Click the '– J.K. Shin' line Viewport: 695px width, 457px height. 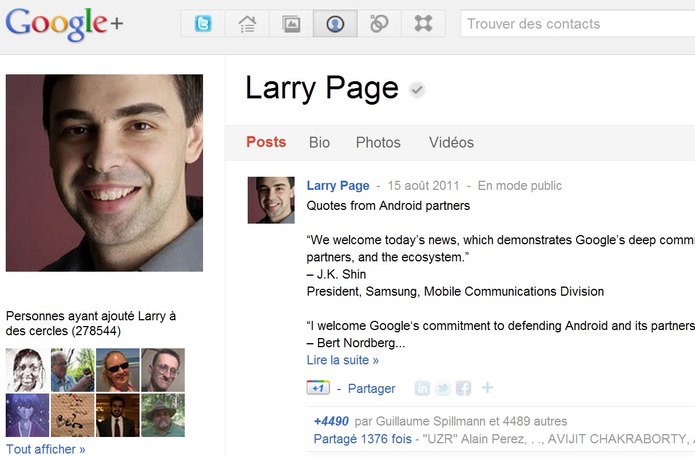click(x=336, y=274)
